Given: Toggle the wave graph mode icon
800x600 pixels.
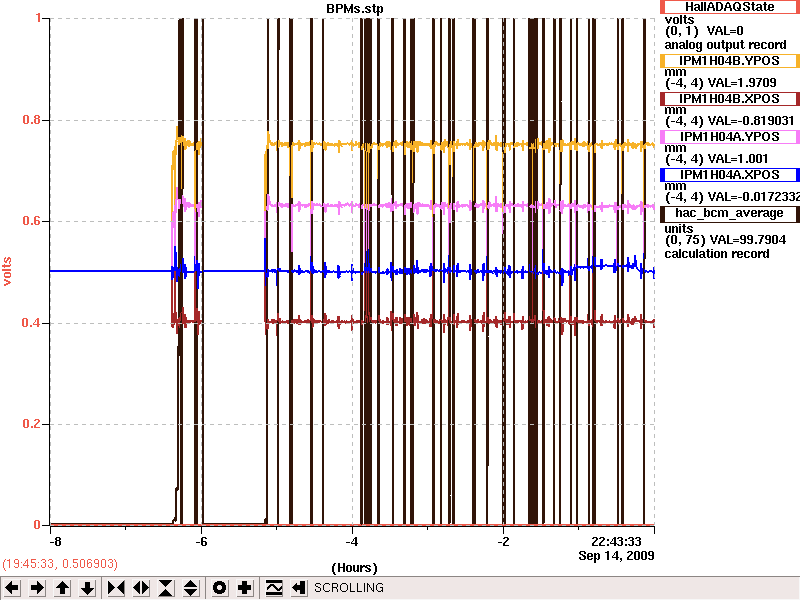Looking at the screenshot, I should [x=274, y=588].
